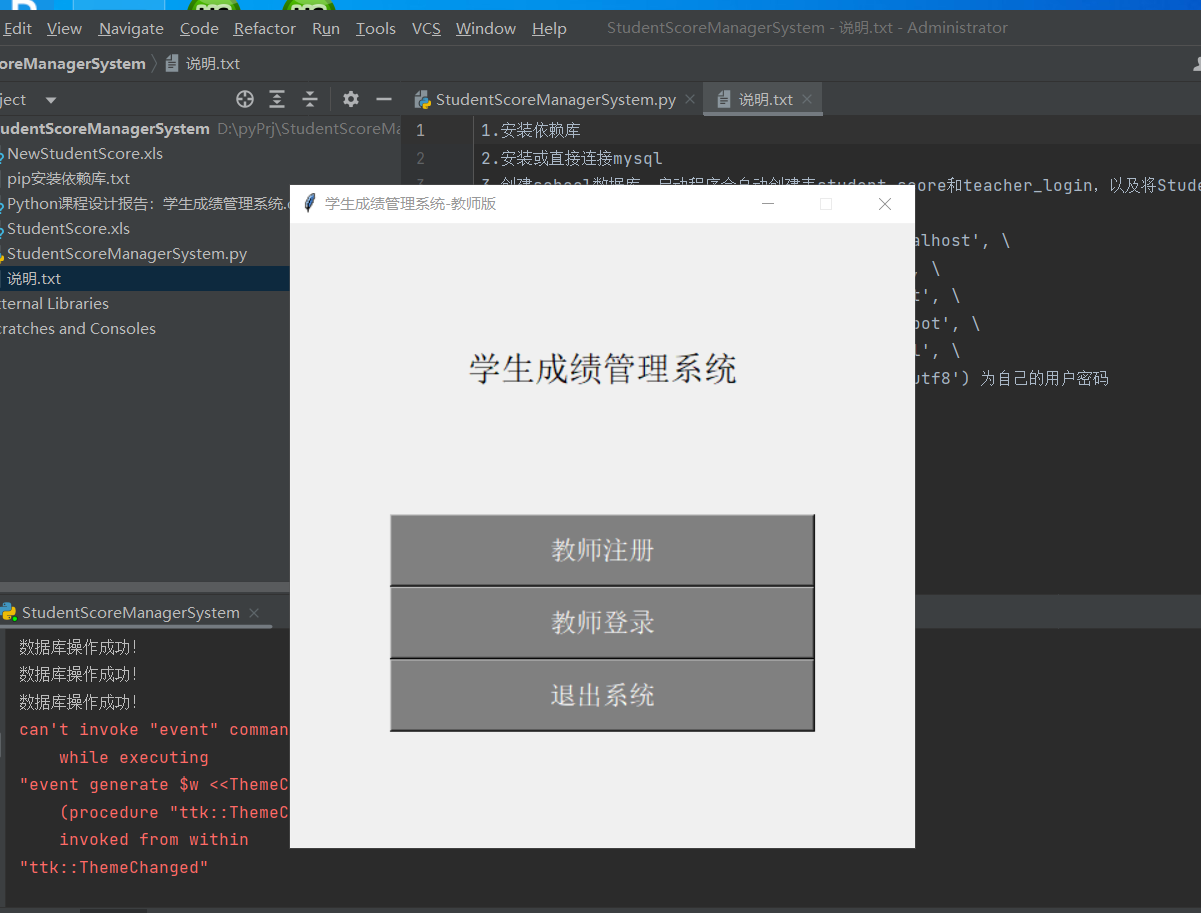Click the 教师登录 button
Screen dimensions: 1201x913
[602, 622]
